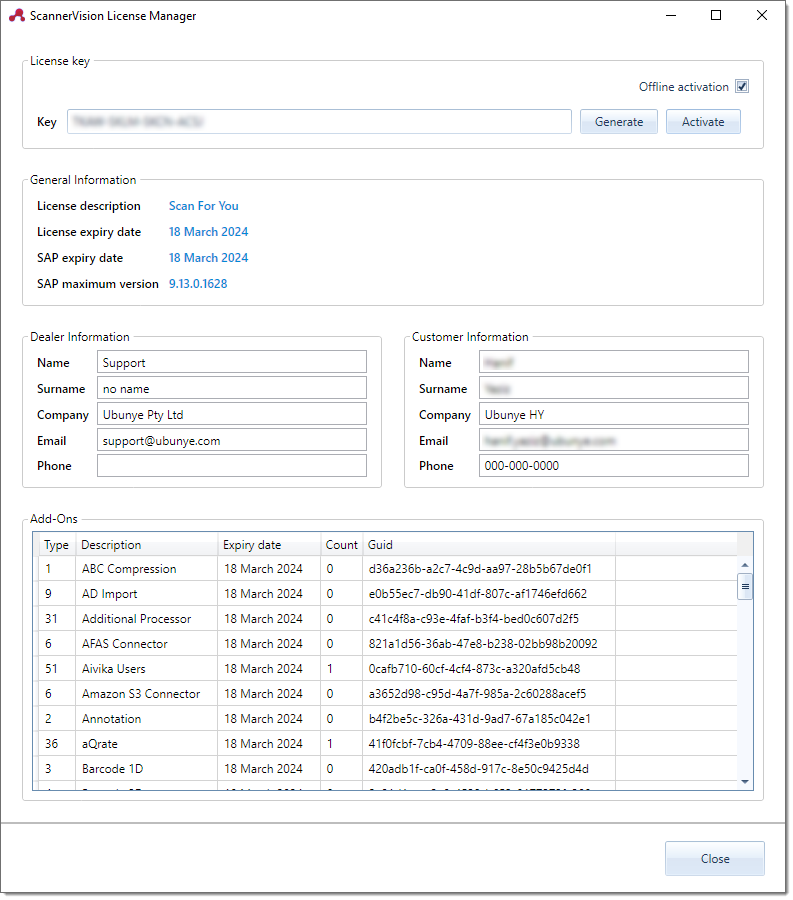Click the Expiry date column header
Viewport: 793px width, 900px height.
[267, 545]
